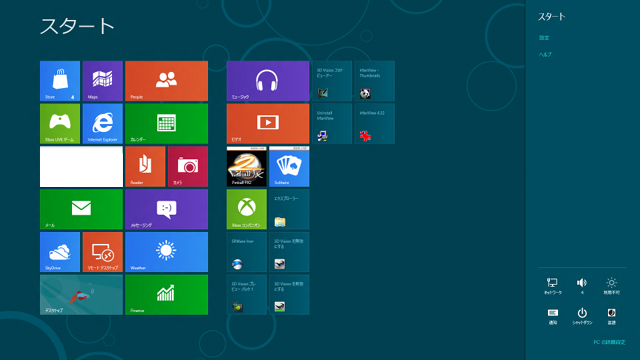Open the volume speaker control
Screen dimensions: 640x360
tap(582, 286)
